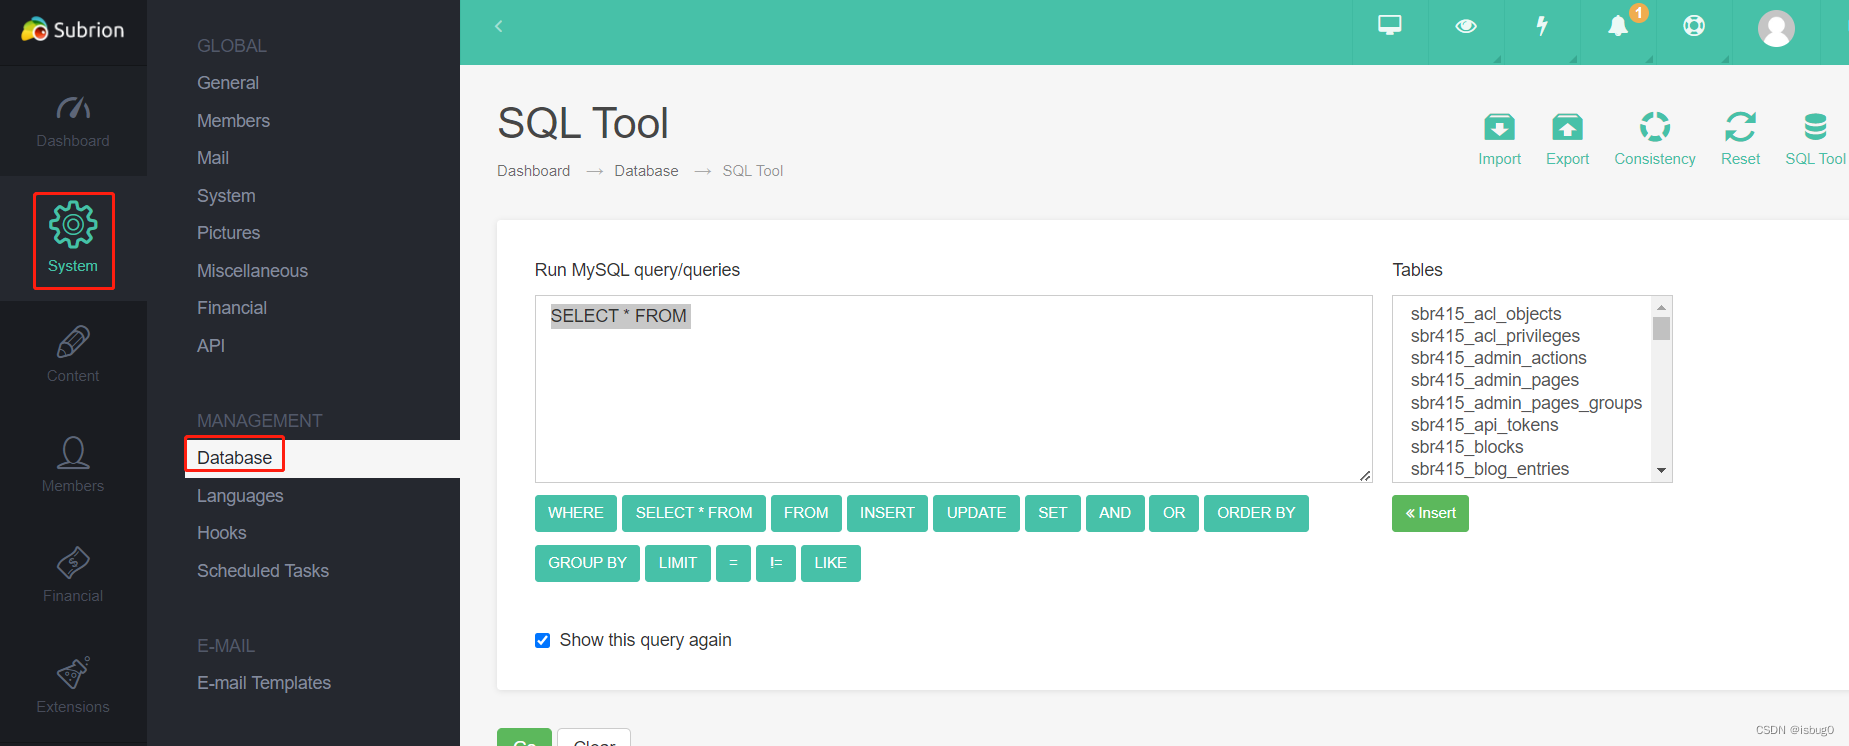Insert WHERE keyword
This screenshot has height=746, width=1849.
(576, 513)
